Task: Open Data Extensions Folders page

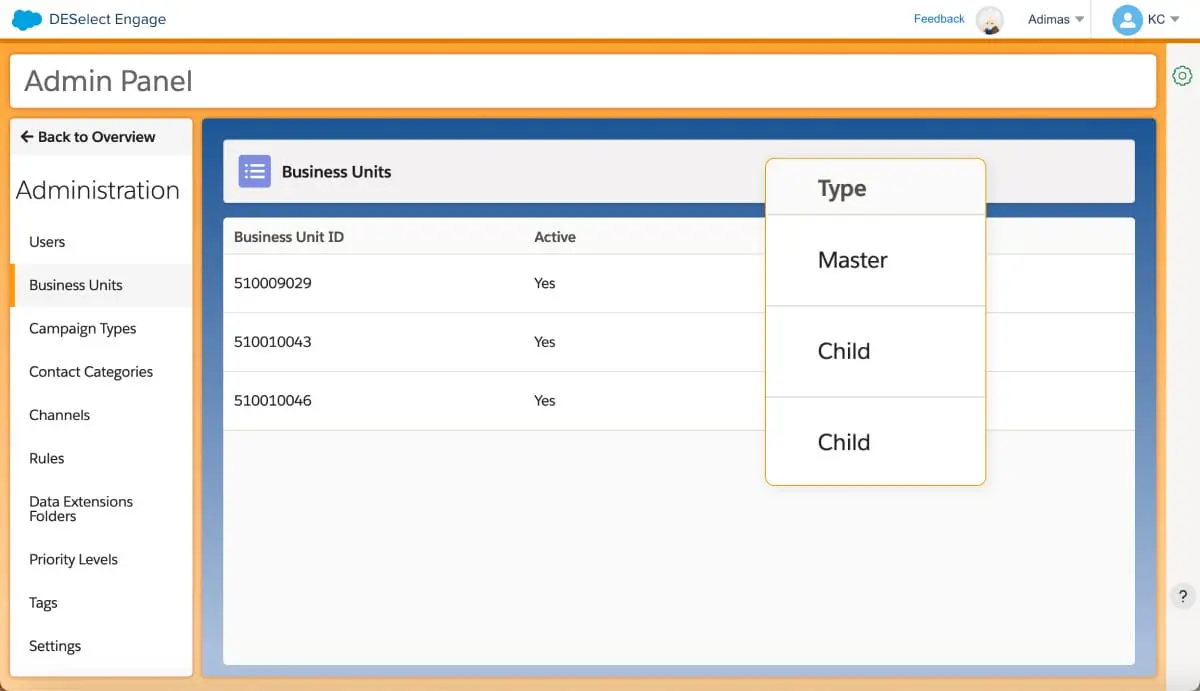Action: coord(80,509)
